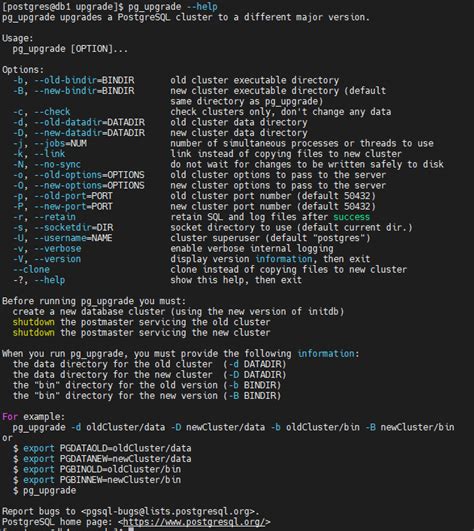Click the --retain option text
This screenshot has width=474, height=531.
55,217
